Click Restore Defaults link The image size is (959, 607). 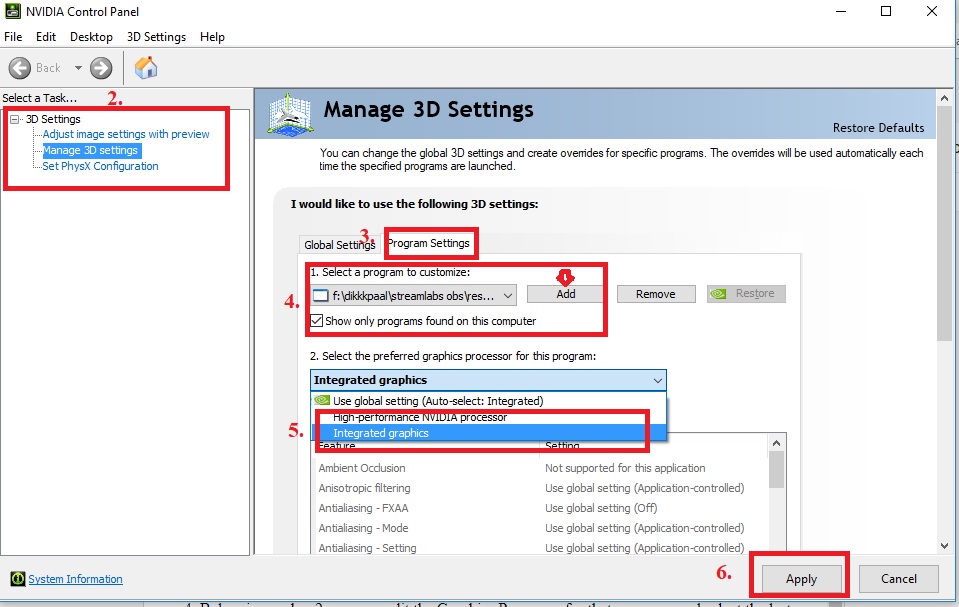coord(878,127)
